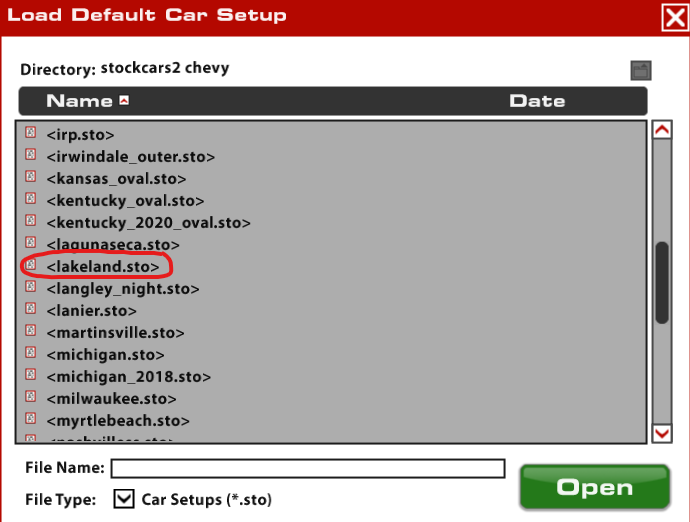Select the kentucky_2020_oval.sto setup
The width and height of the screenshot is (690, 522).
coord(148,223)
